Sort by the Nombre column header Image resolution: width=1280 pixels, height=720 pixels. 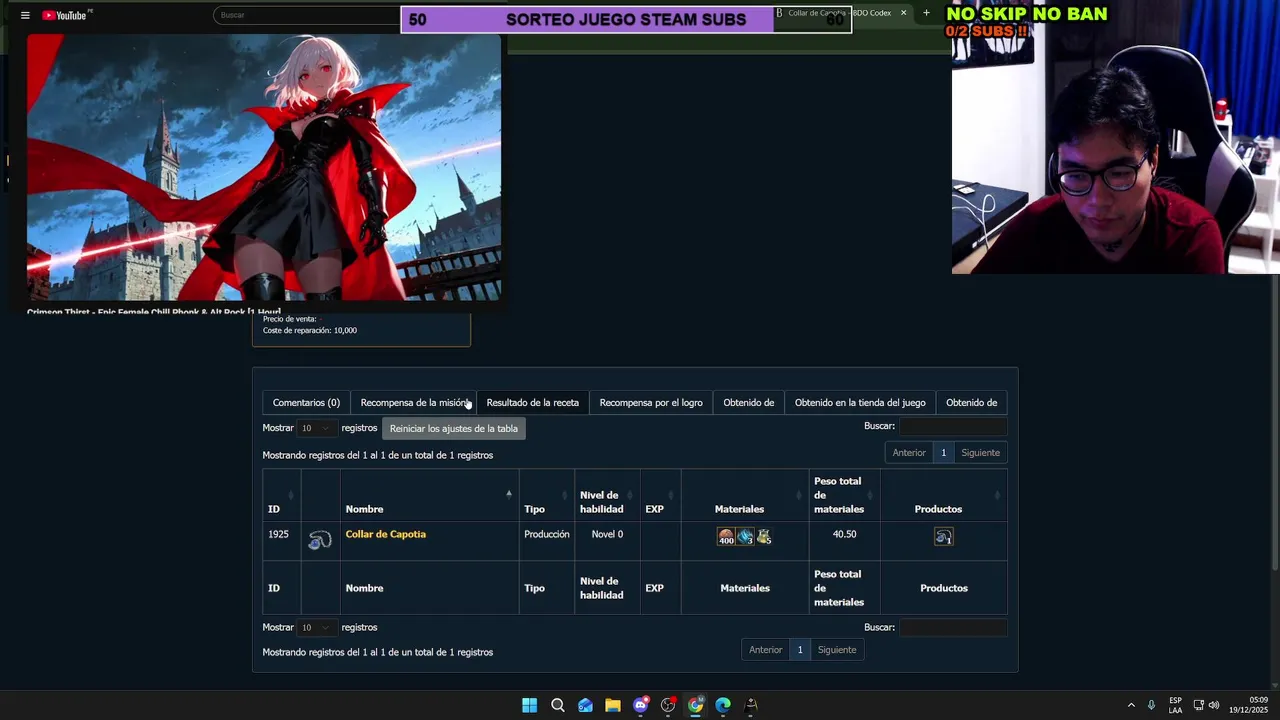(x=429, y=495)
